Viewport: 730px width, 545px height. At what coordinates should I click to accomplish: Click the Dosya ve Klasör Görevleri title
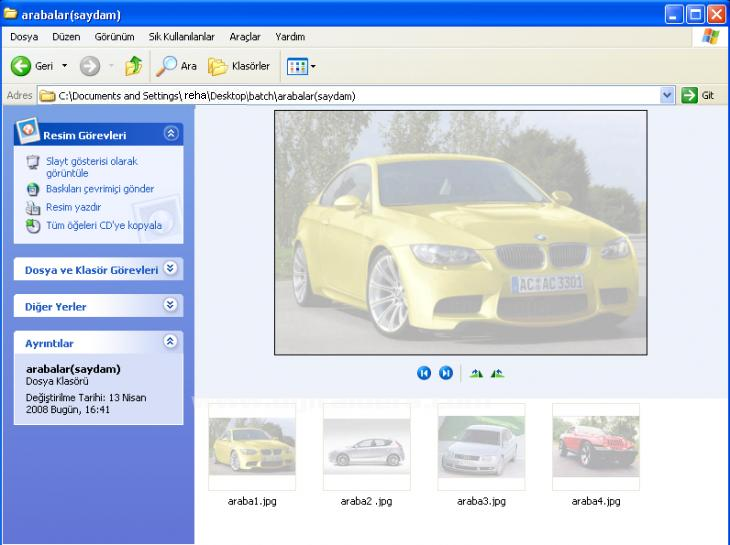[x=91, y=270]
